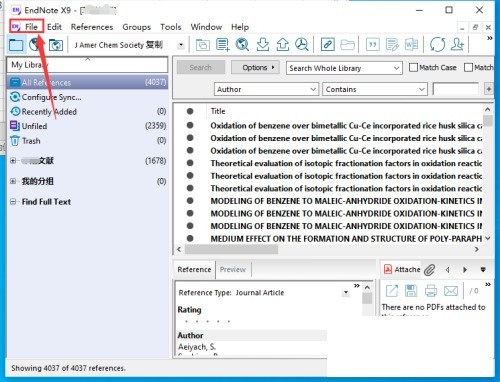Open the Author field dropdown
This screenshot has width=500, height=382.
(x=266, y=89)
